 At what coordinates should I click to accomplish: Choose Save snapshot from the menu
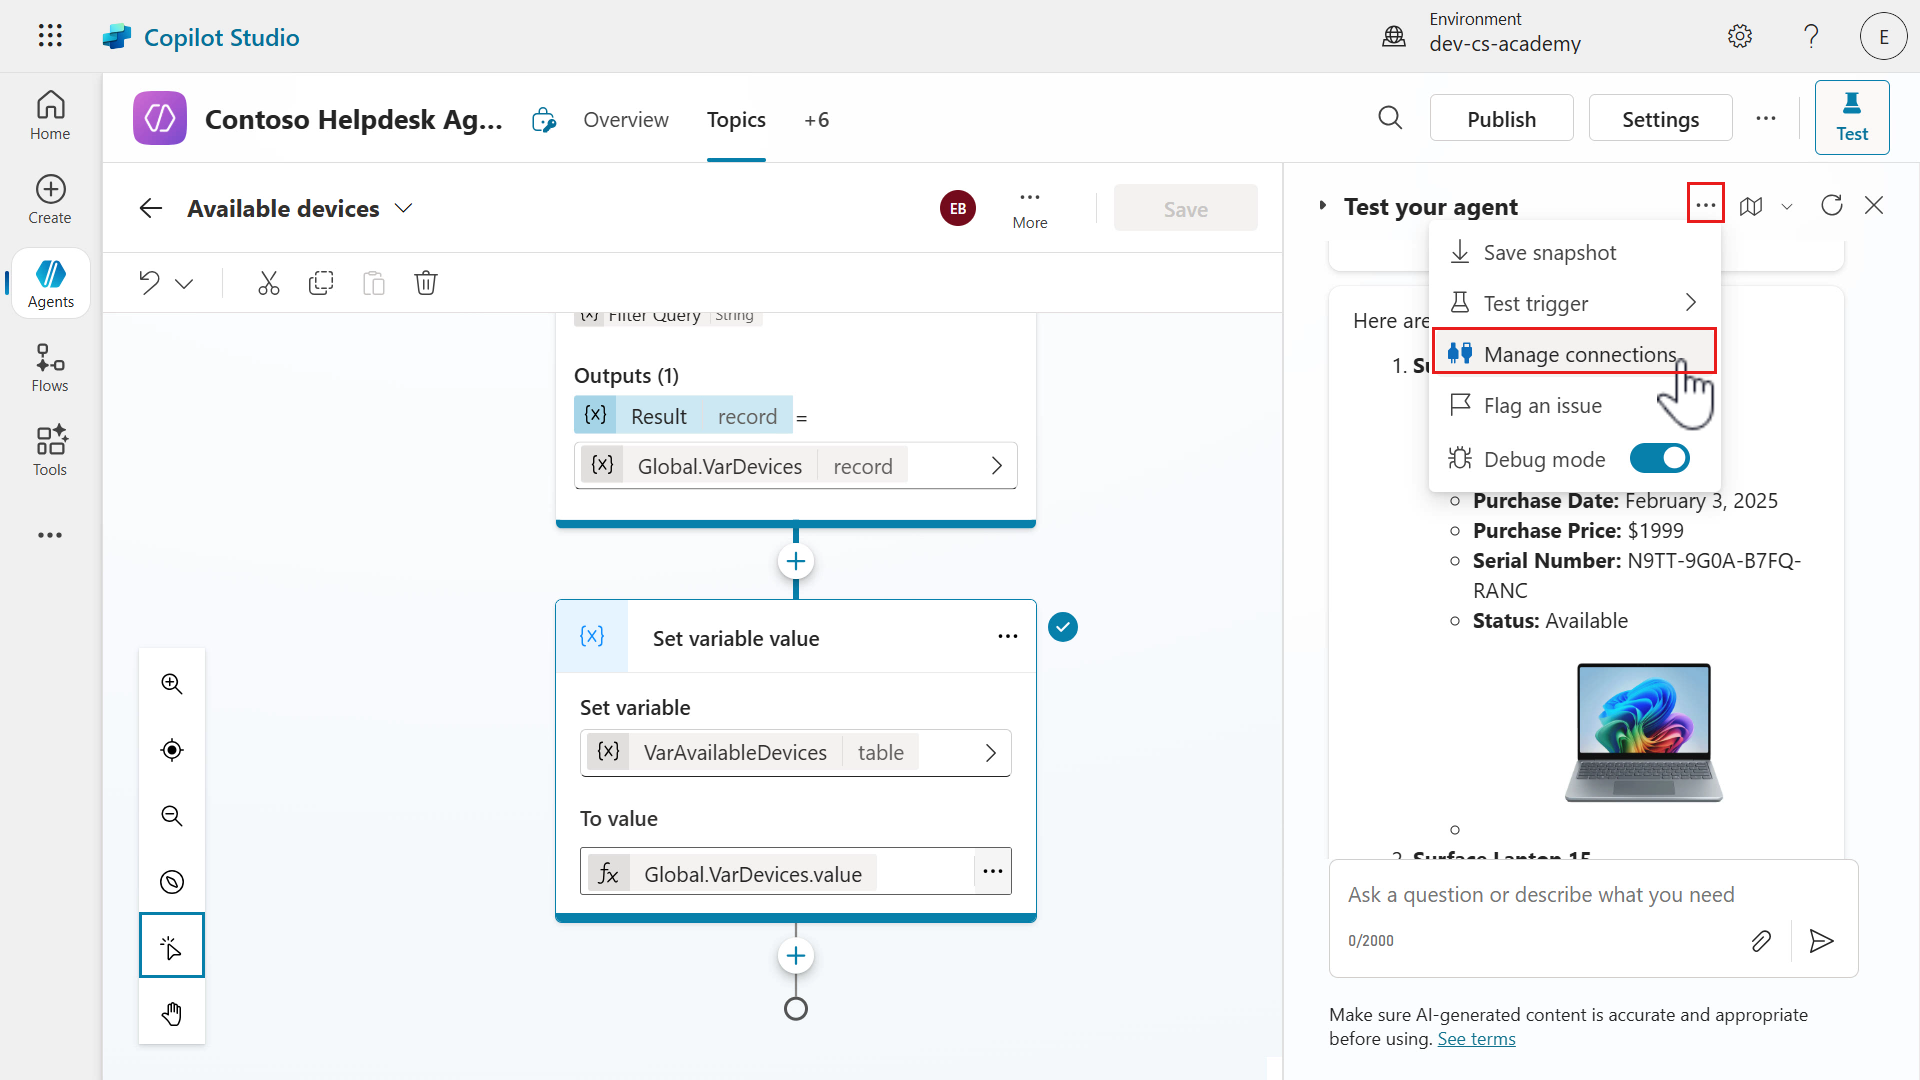[x=1549, y=253]
